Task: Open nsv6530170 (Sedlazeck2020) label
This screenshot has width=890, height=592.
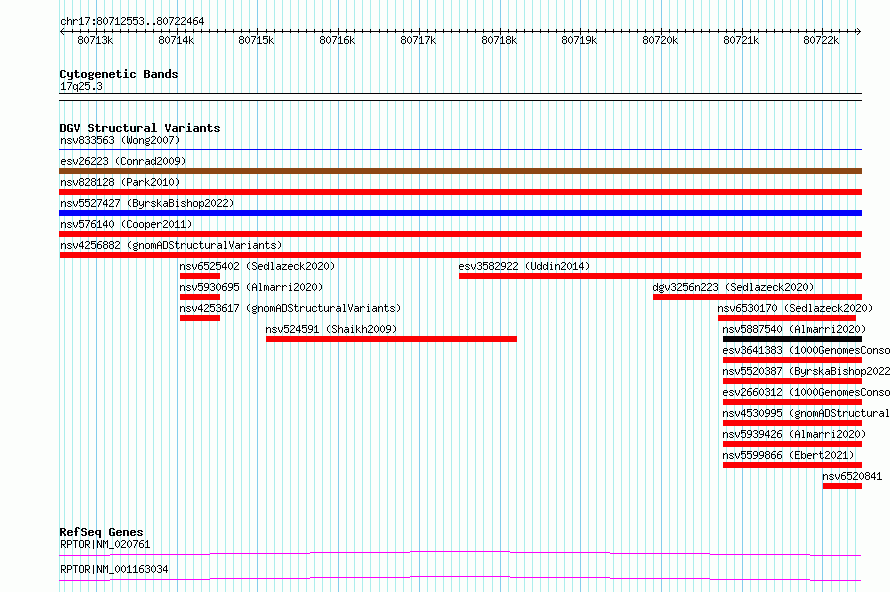Action: pyautogui.click(x=795, y=308)
